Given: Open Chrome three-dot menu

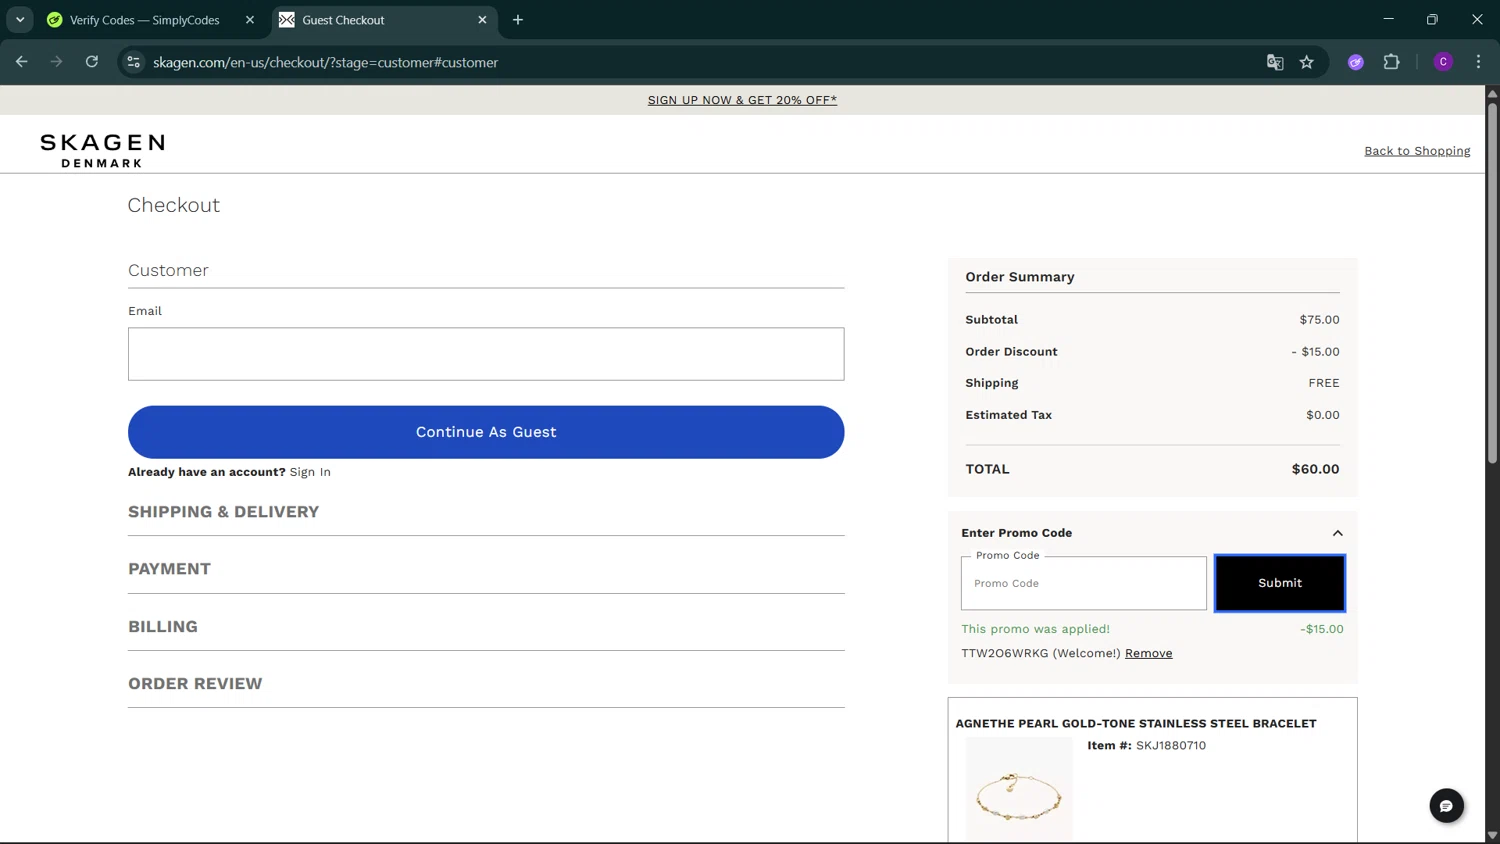Looking at the screenshot, I should pos(1478,62).
